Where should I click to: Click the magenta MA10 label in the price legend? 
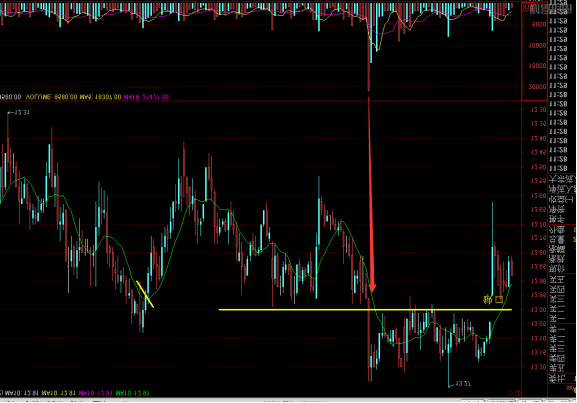click(x=96, y=393)
